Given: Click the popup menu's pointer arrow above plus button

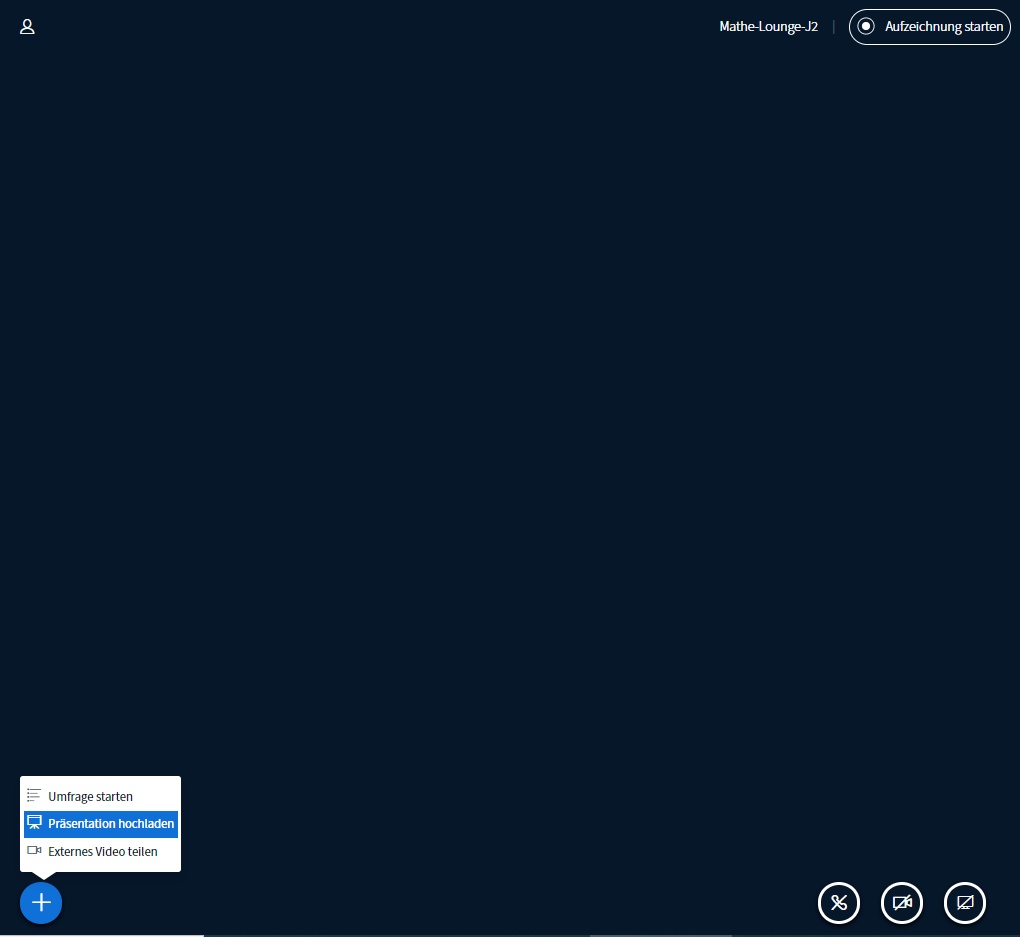Looking at the screenshot, I should click(x=41, y=876).
